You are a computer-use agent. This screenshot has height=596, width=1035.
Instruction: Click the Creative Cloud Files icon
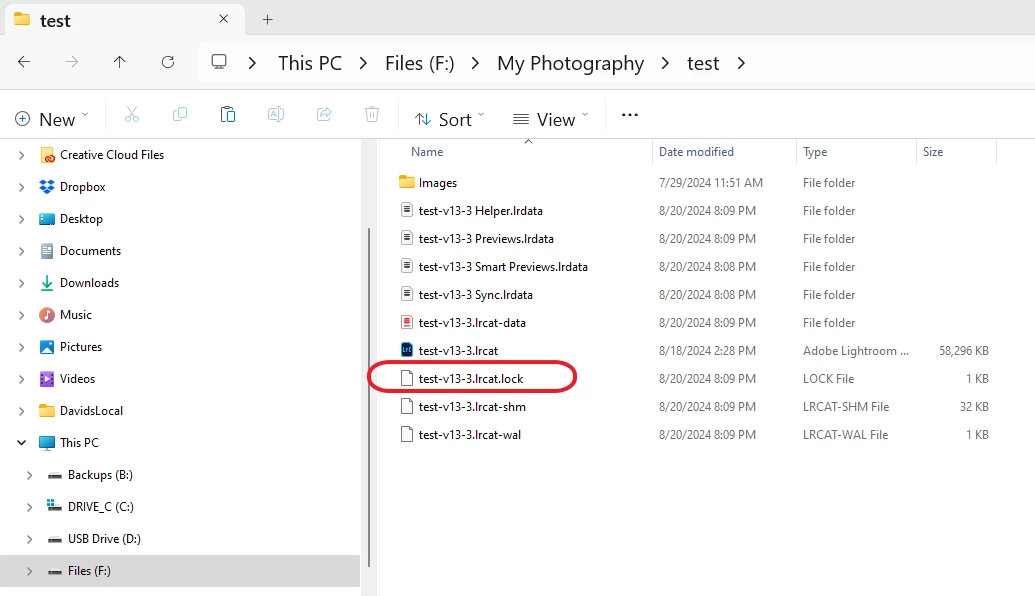click(x=48, y=155)
